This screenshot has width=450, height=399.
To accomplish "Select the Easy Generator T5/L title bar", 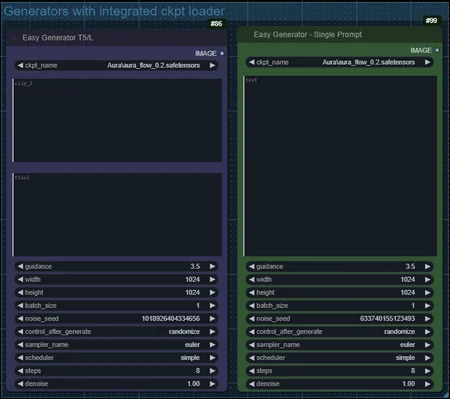I will pyautogui.click(x=117, y=38).
